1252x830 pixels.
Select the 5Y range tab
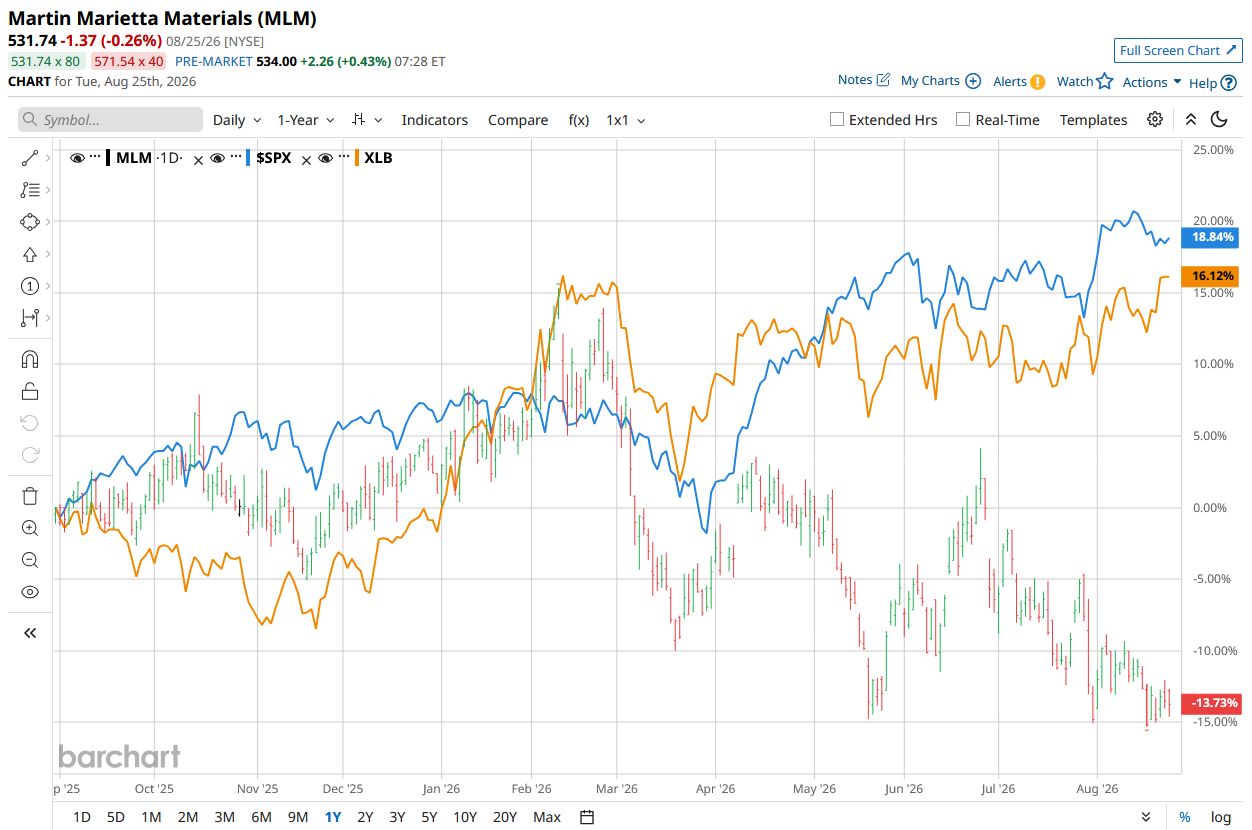(x=429, y=817)
